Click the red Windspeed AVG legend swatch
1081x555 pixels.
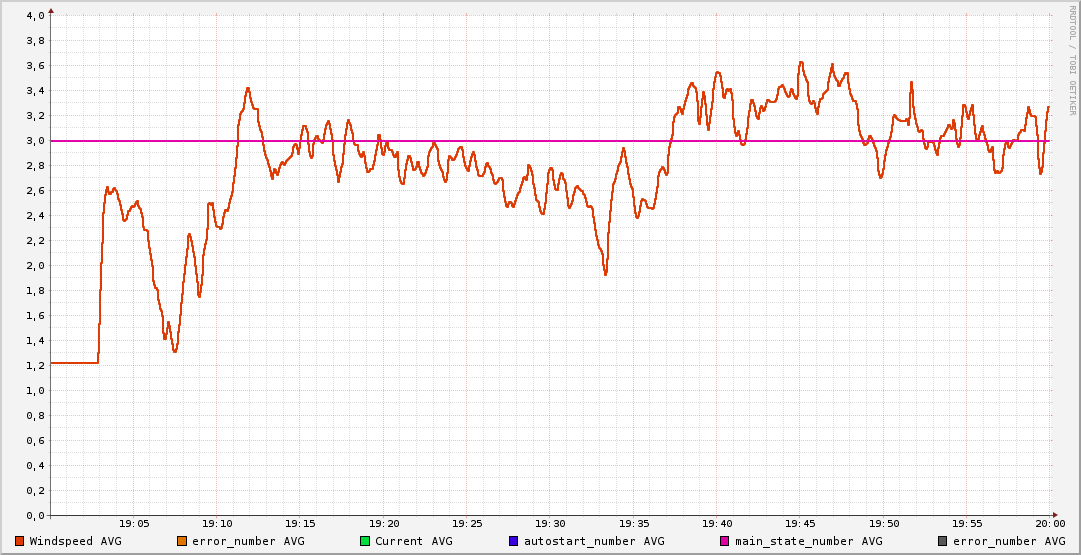[x=20, y=541]
